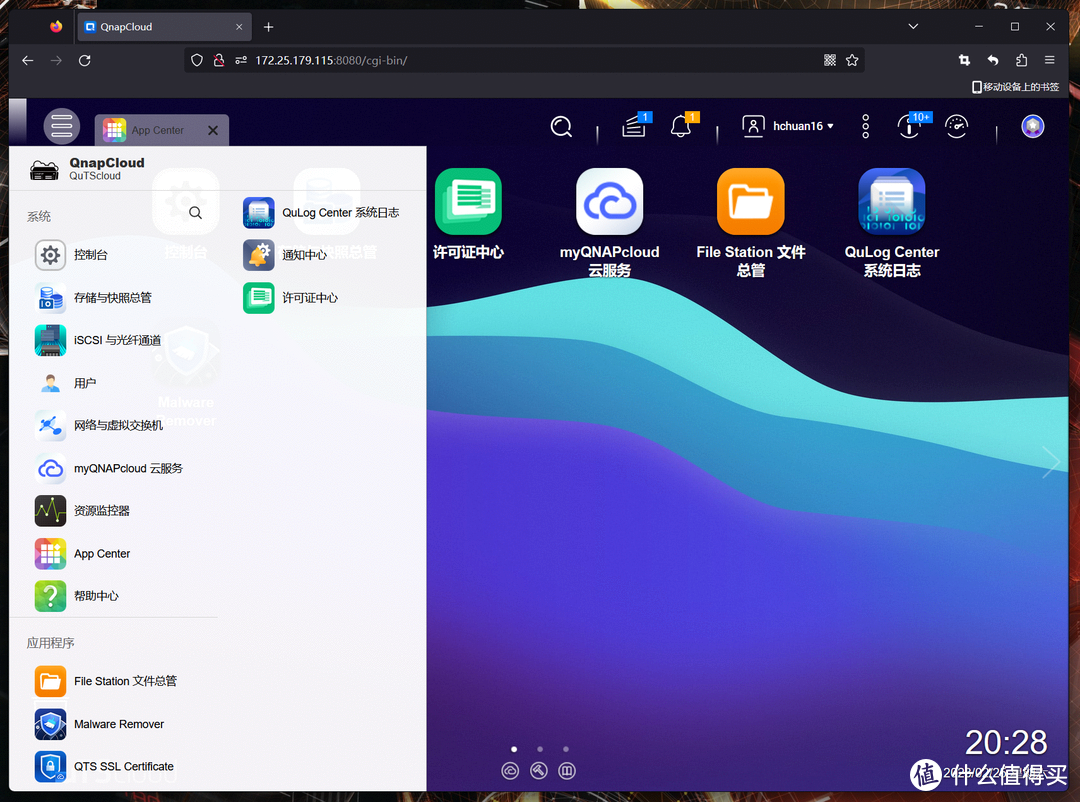The width and height of the screenshot is (1080, 802).
Task: Open the dashboard gauge icon
Action: (x=956, y=126)
